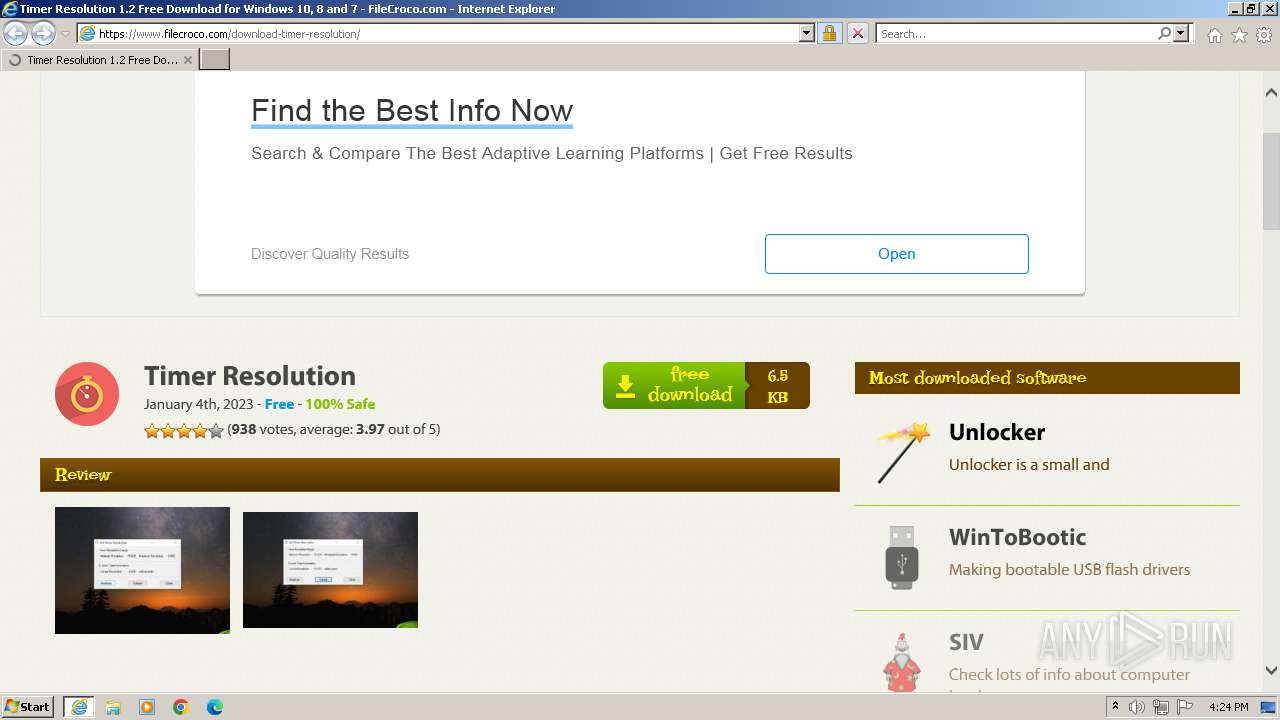
Task: Launch Microsoft Edge from the taskbar
Action: point(215,707)
